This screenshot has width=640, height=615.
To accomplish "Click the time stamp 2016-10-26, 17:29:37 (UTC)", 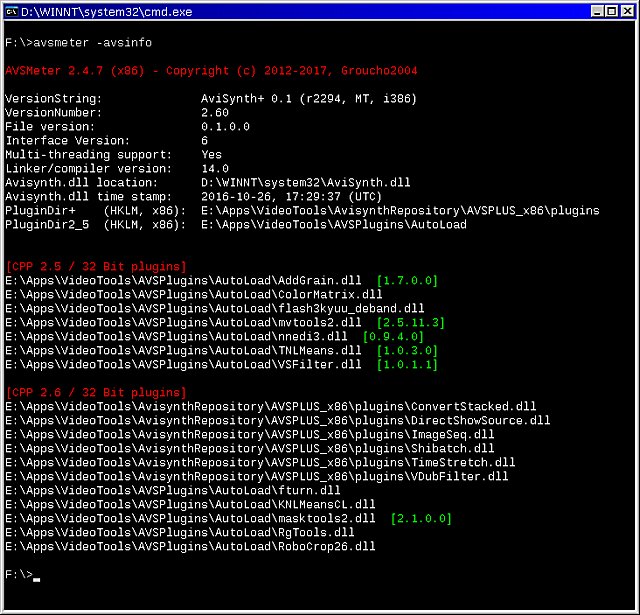I will pyautogui.click(x=291, y=197).
